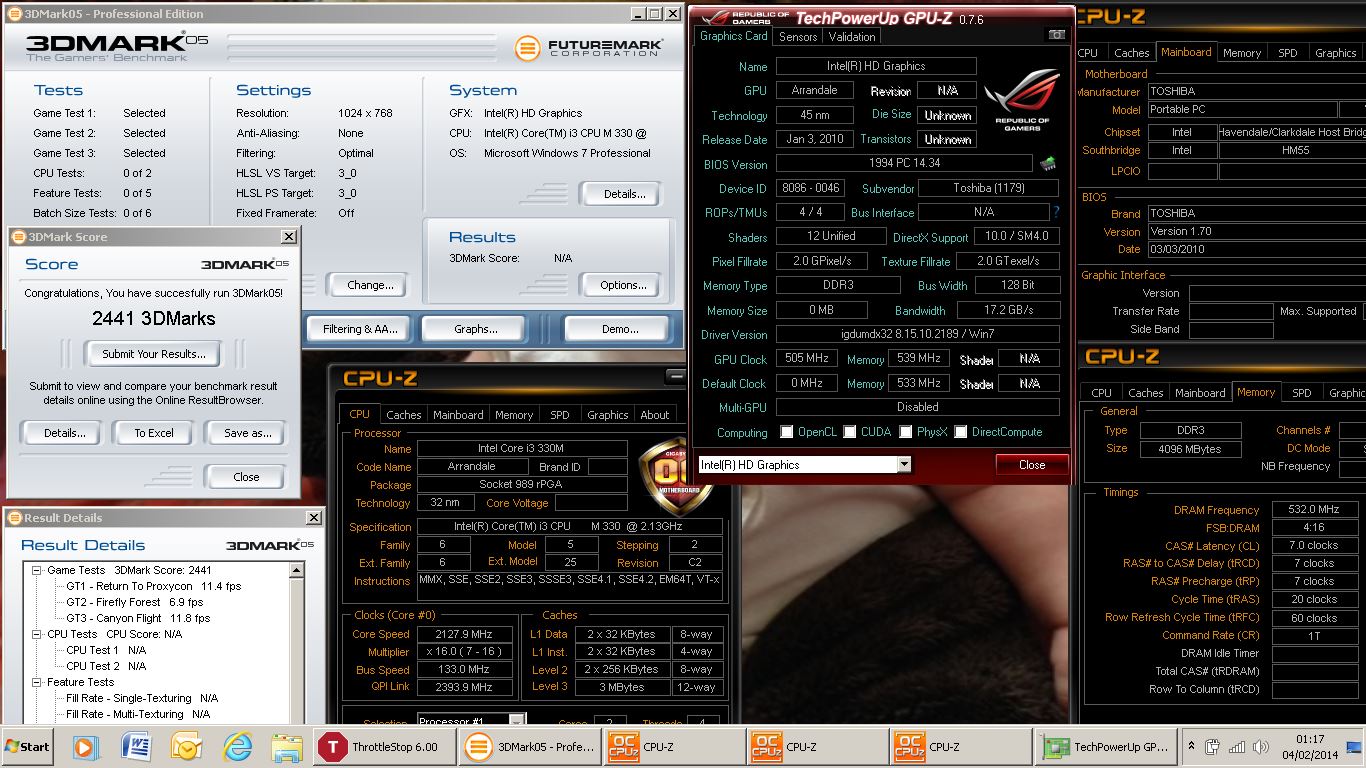Open Windows Media Player from taskbar
Screen dimensions: 1366x768
coord(84,746)
